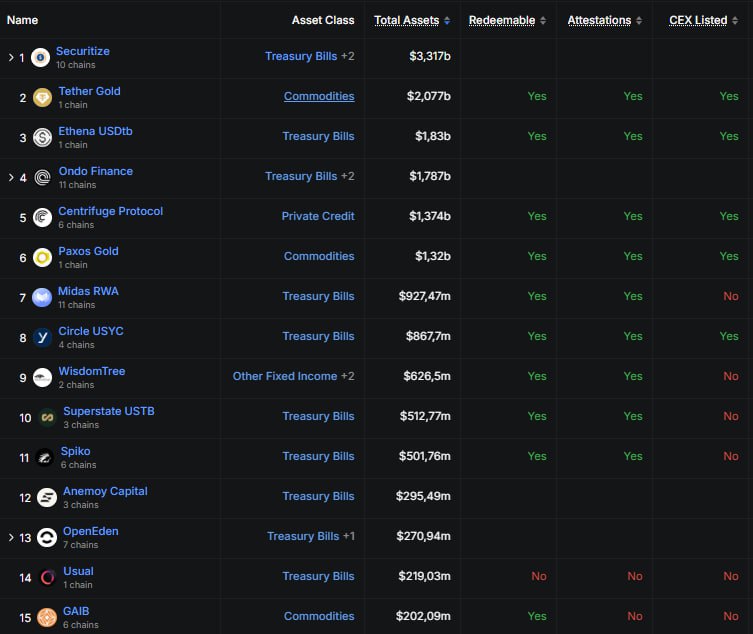Image resolution: width=753 pixels, height=634 pixels.
Task: Click the CEX Listed column header
Action: coord(698,20)
